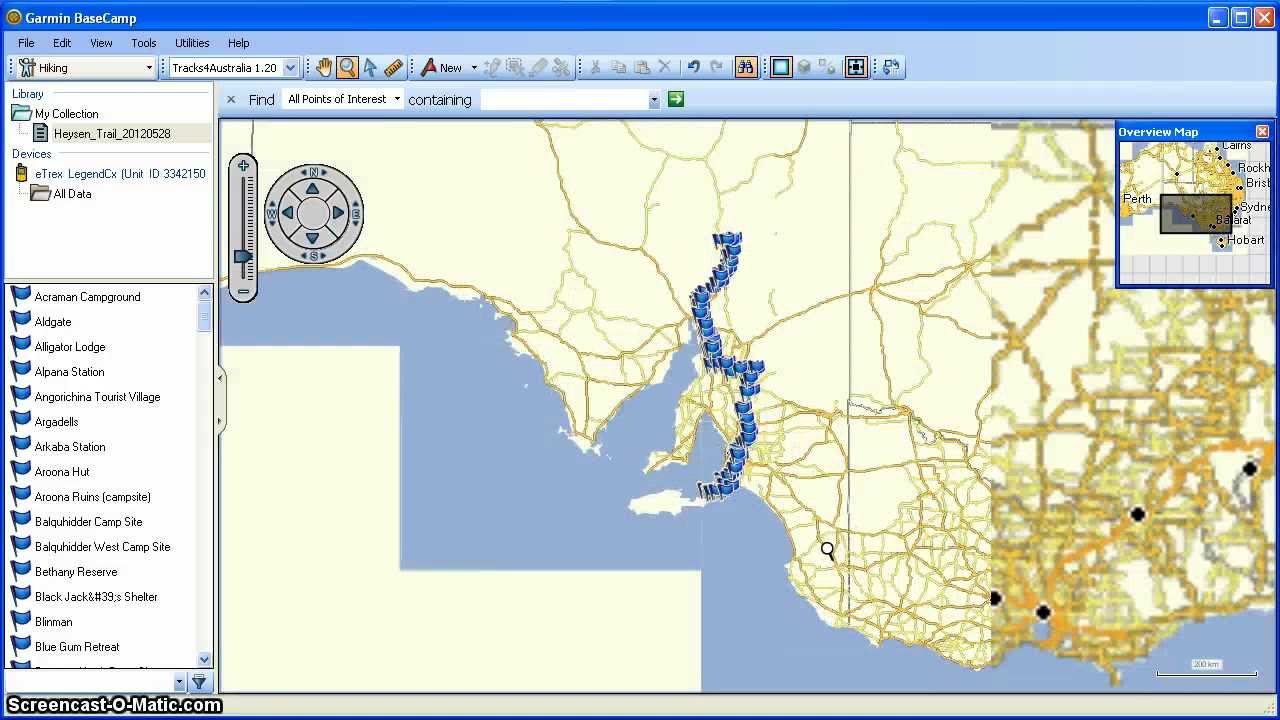Click the Paste icon

click(642, 68)
